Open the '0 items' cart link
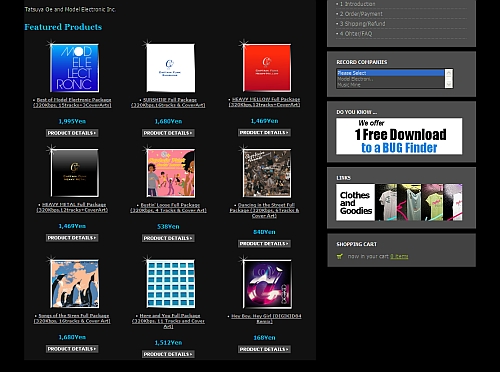 pos(399,256)
